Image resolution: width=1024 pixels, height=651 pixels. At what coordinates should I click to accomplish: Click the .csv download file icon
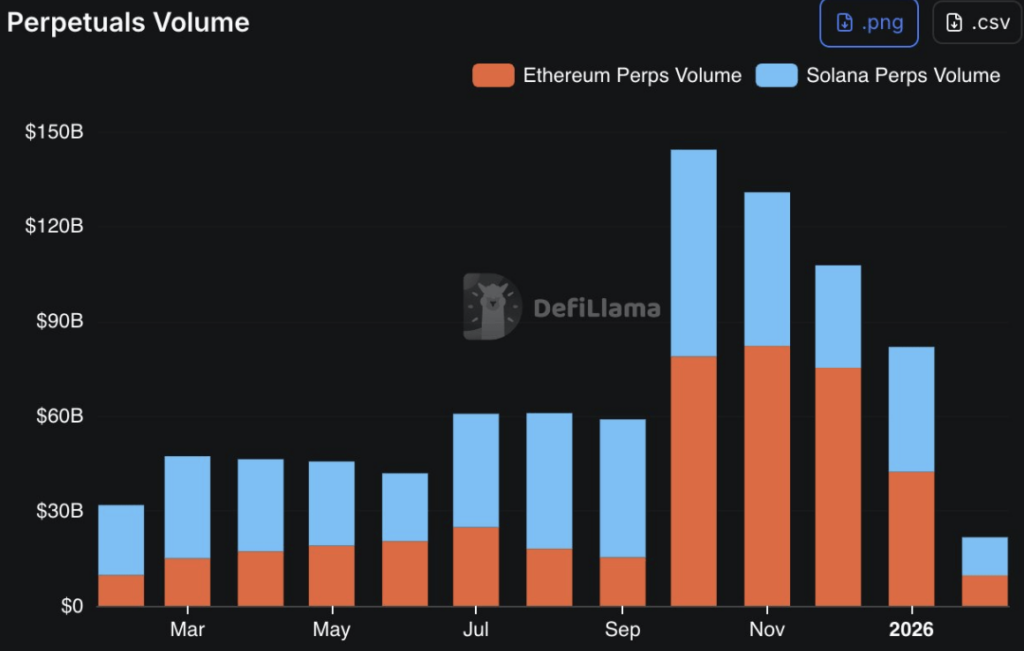955,23
